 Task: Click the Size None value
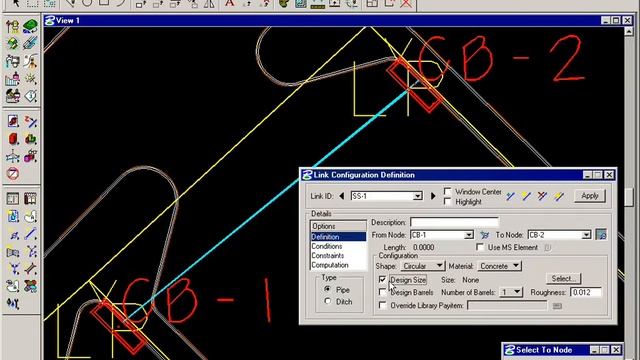click(470, 280)
